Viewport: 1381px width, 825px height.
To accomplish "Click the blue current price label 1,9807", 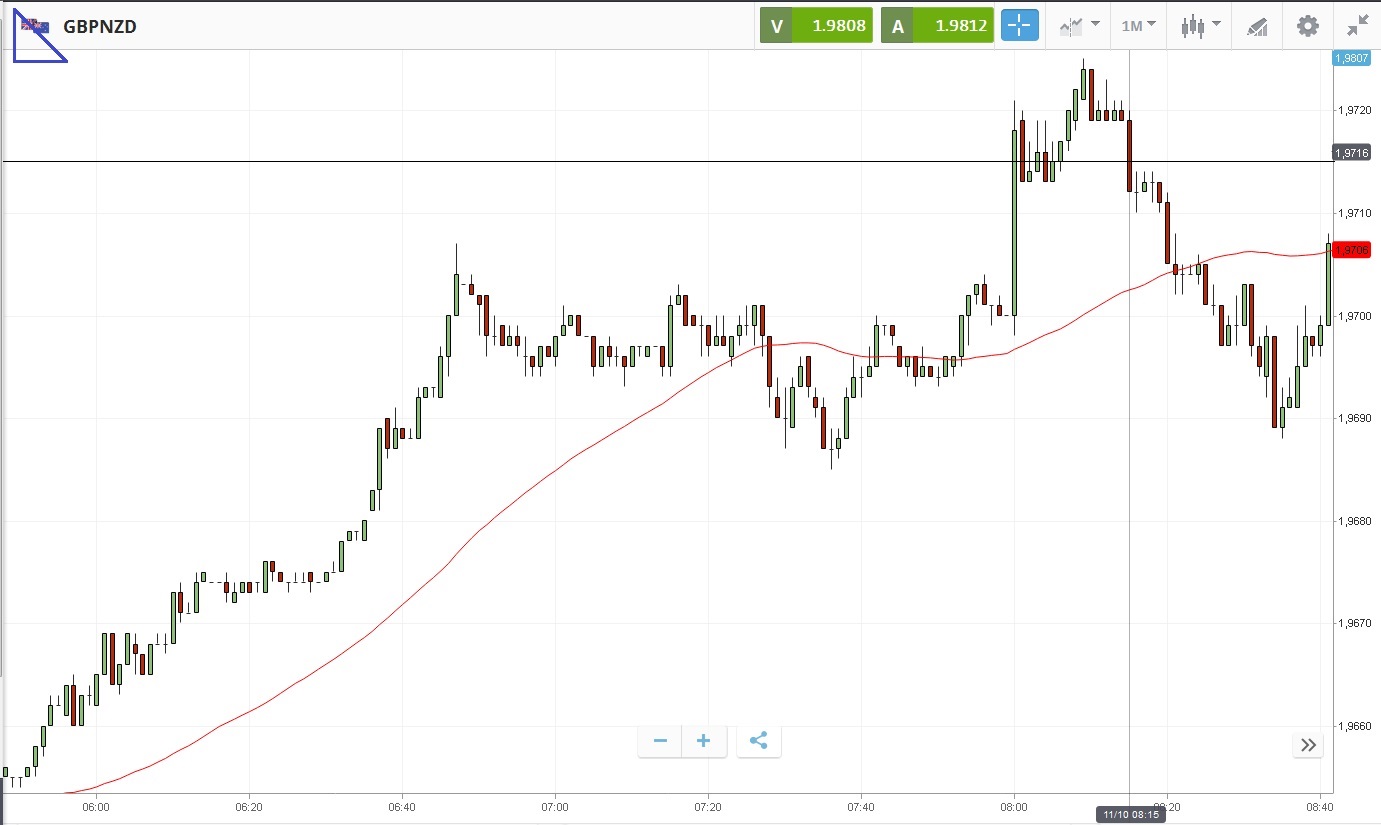I will click(x=1350, y=58).
